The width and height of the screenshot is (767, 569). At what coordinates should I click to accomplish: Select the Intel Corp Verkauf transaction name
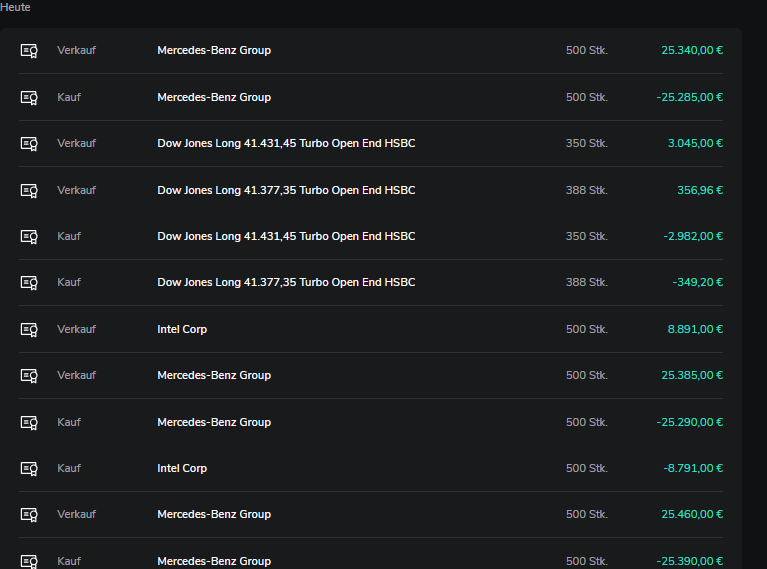coord(182,329)
